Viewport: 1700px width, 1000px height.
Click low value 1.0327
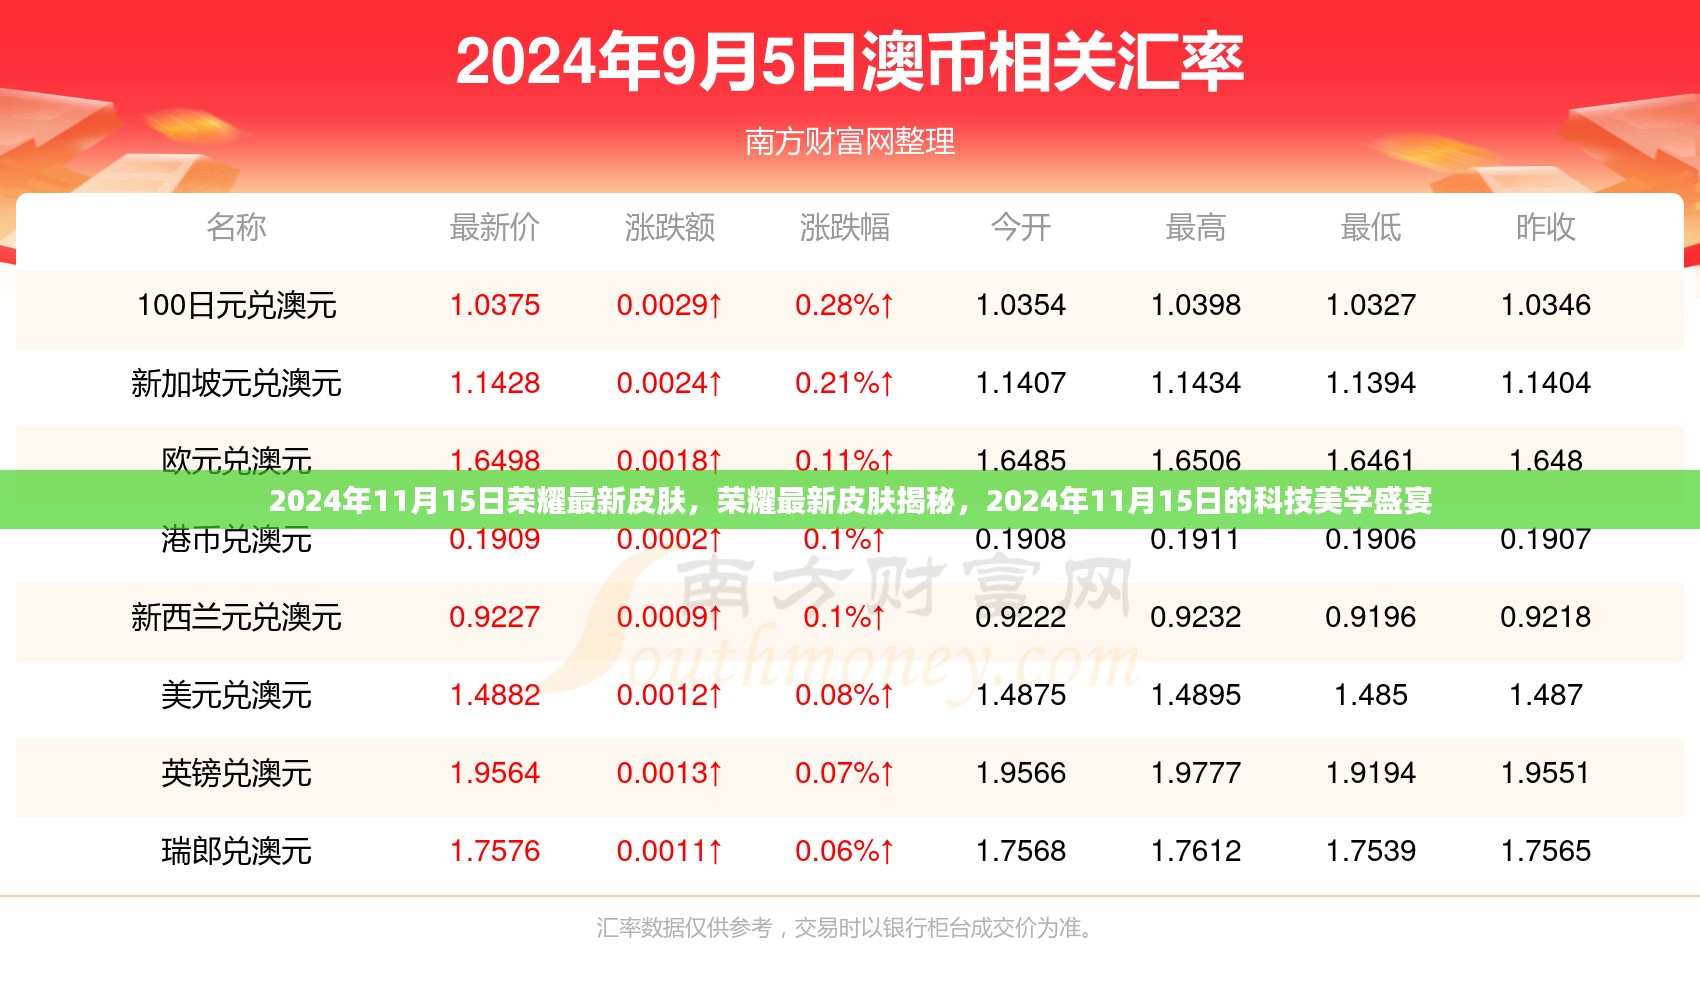[x=1371, y=305]
